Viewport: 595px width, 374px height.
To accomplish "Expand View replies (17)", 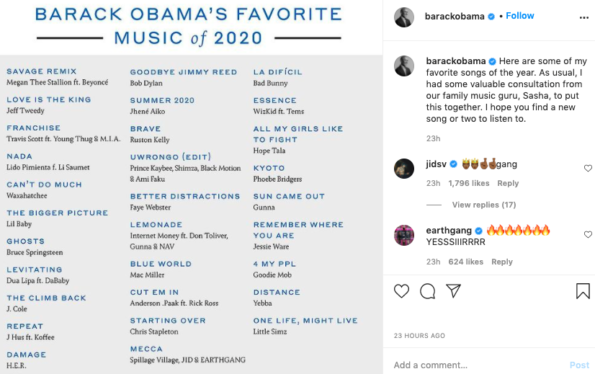I will 484,205.
